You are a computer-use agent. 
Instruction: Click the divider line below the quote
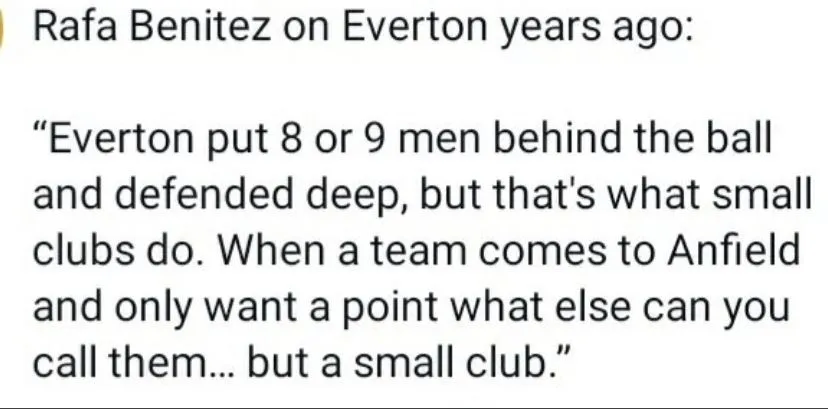pos(414,406)
